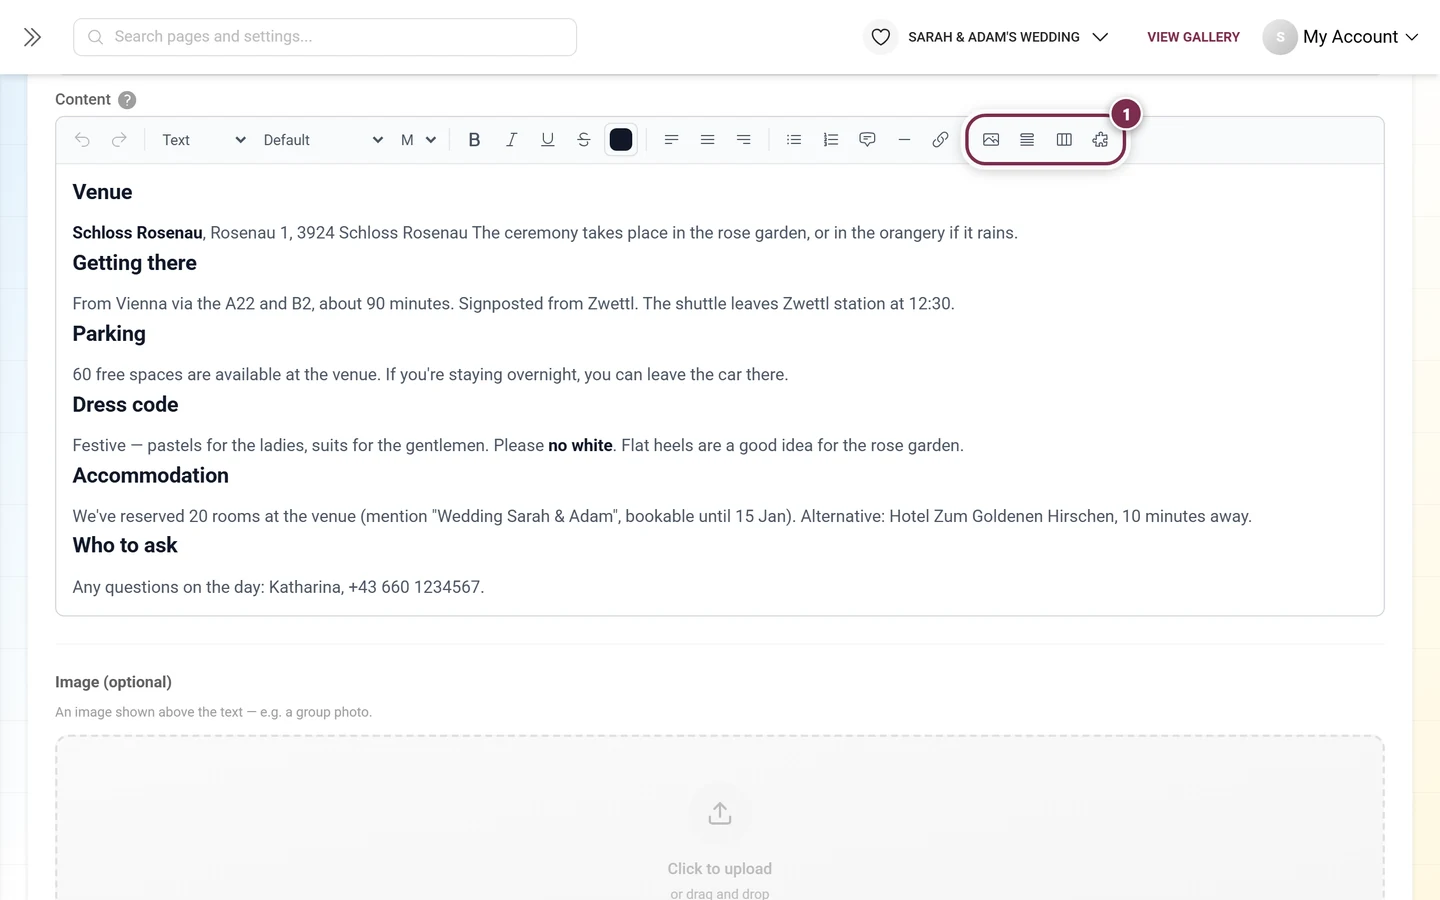Insert a hyperlink
Viewport: 1440px width, 900px height.
pyautogui.click(x=940, y=140)
